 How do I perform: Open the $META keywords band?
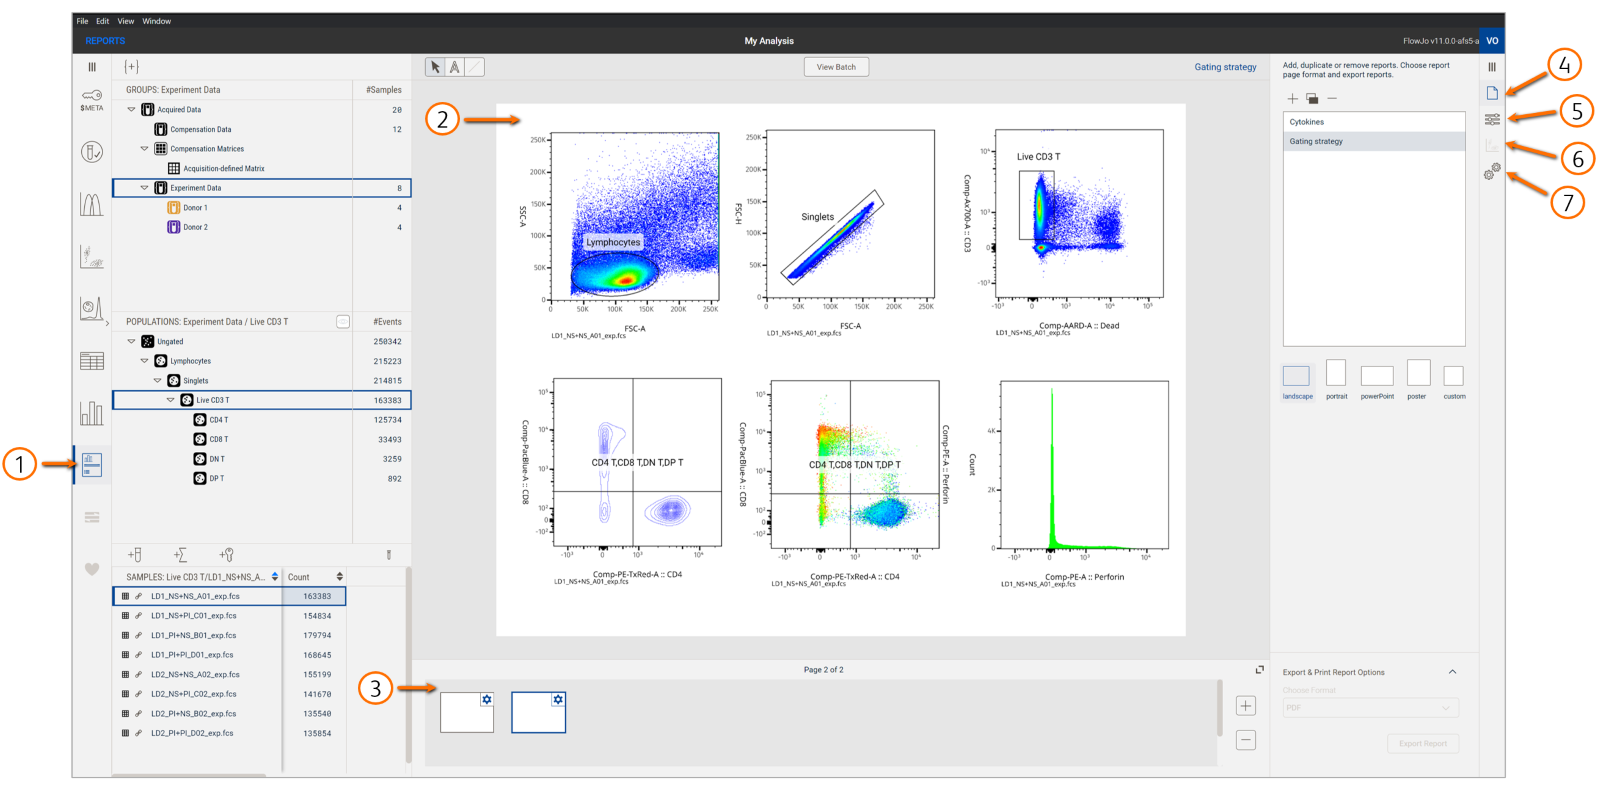[x=91, y=100]
